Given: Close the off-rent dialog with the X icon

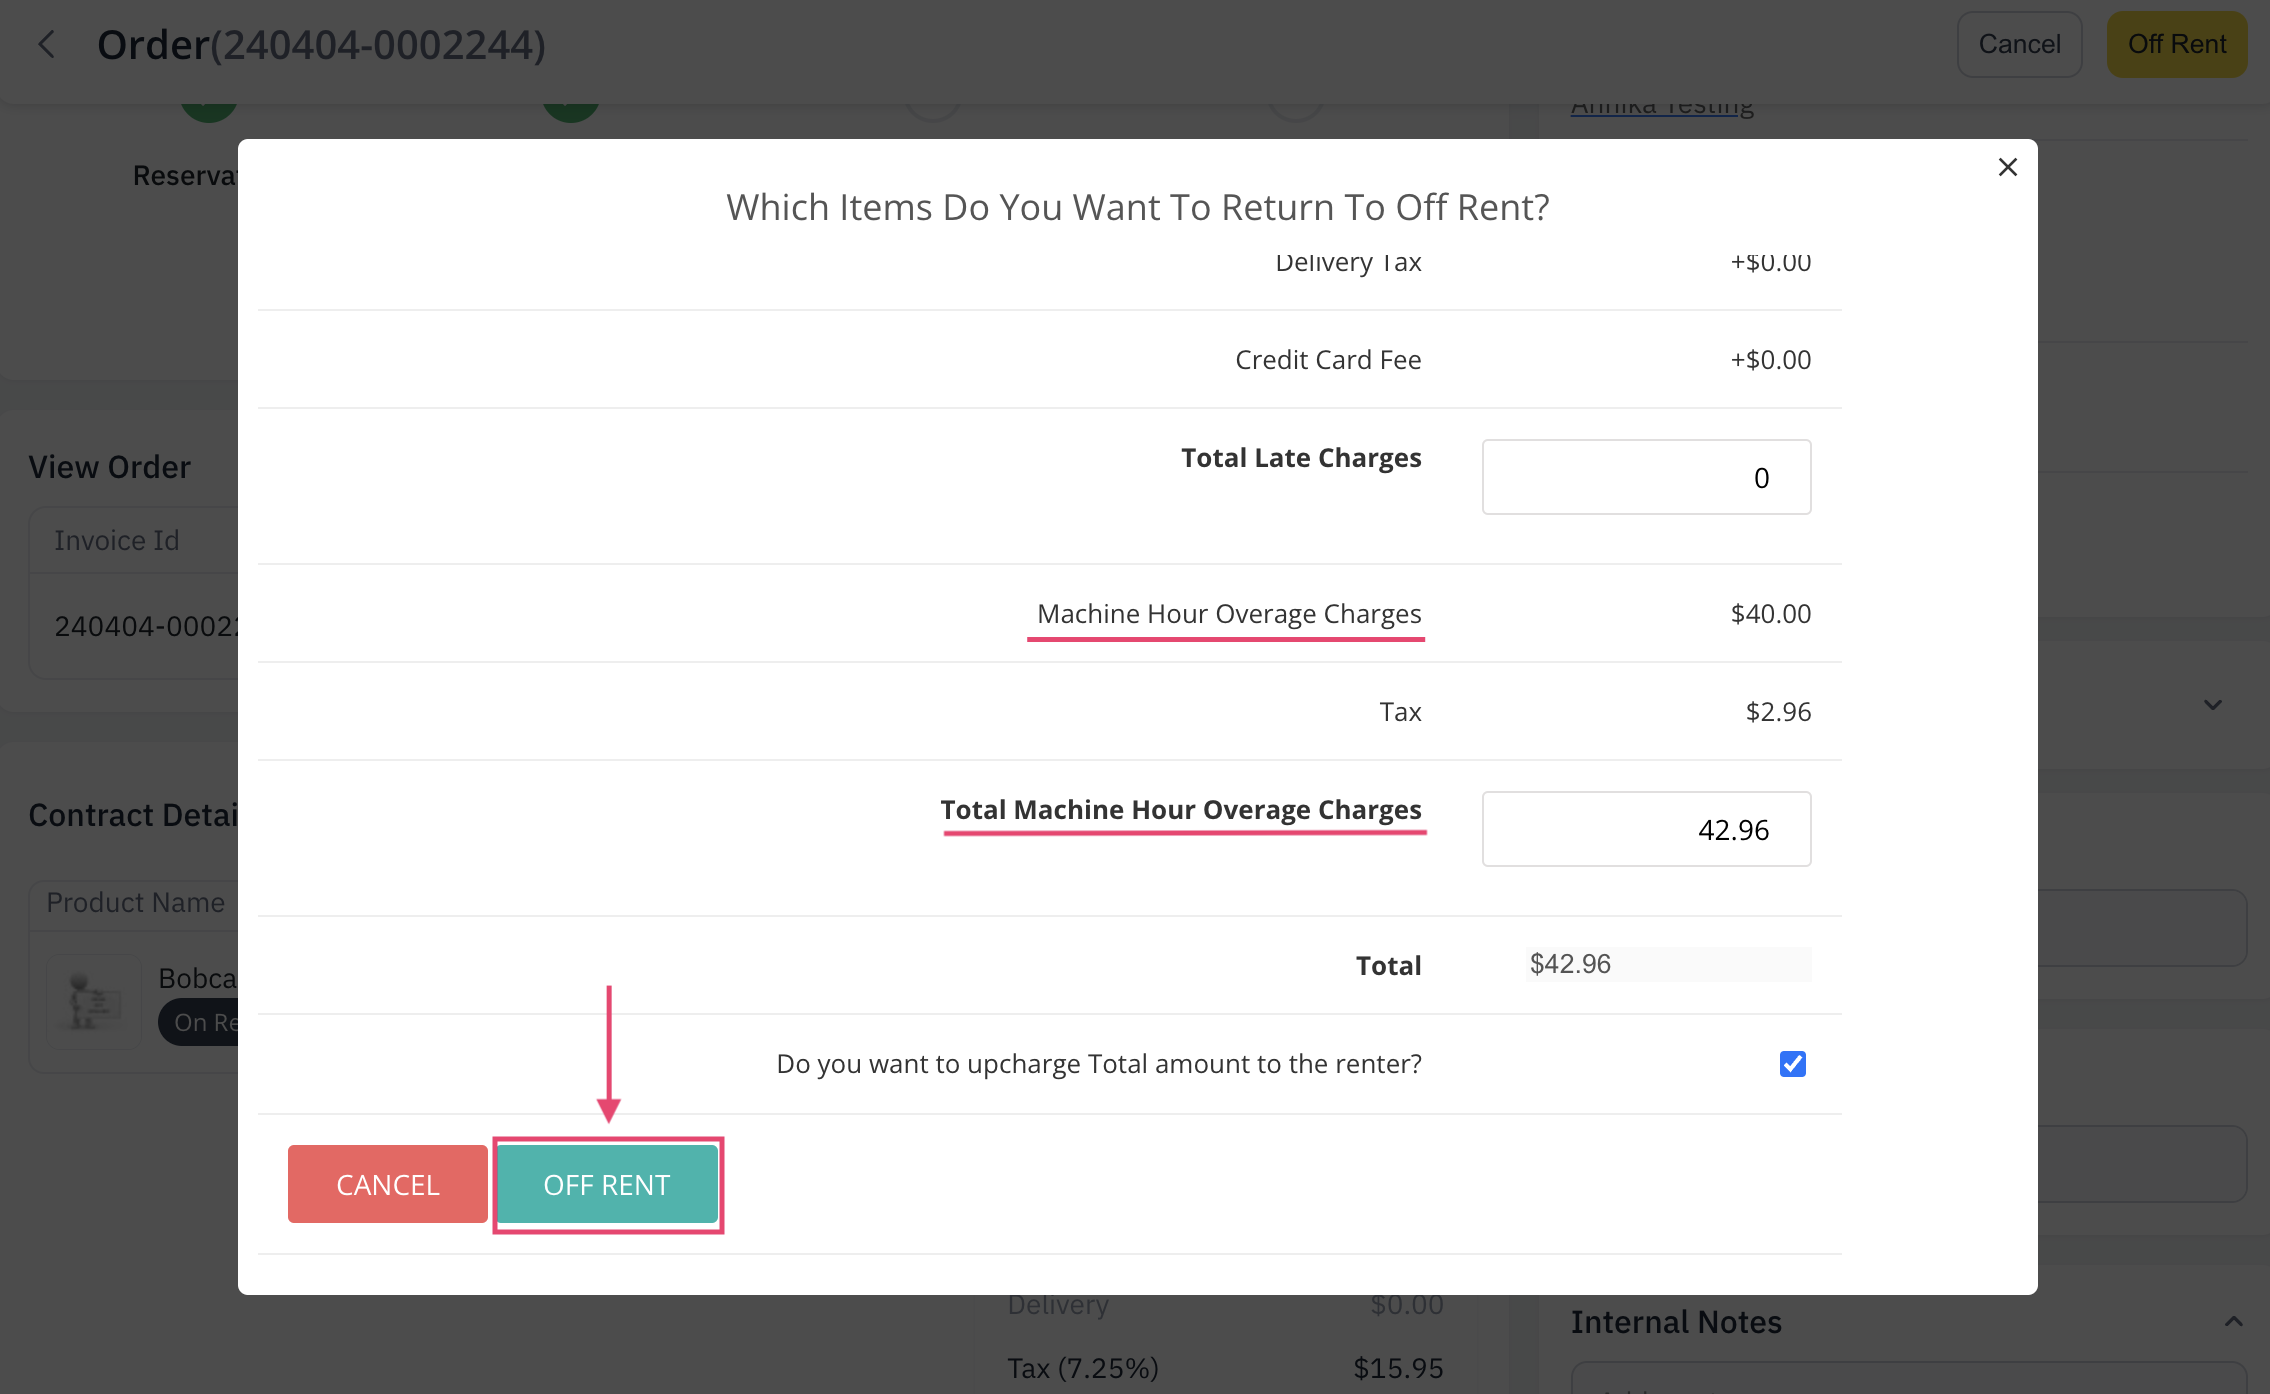Looking at the screenshot, I should point(2008,167).
